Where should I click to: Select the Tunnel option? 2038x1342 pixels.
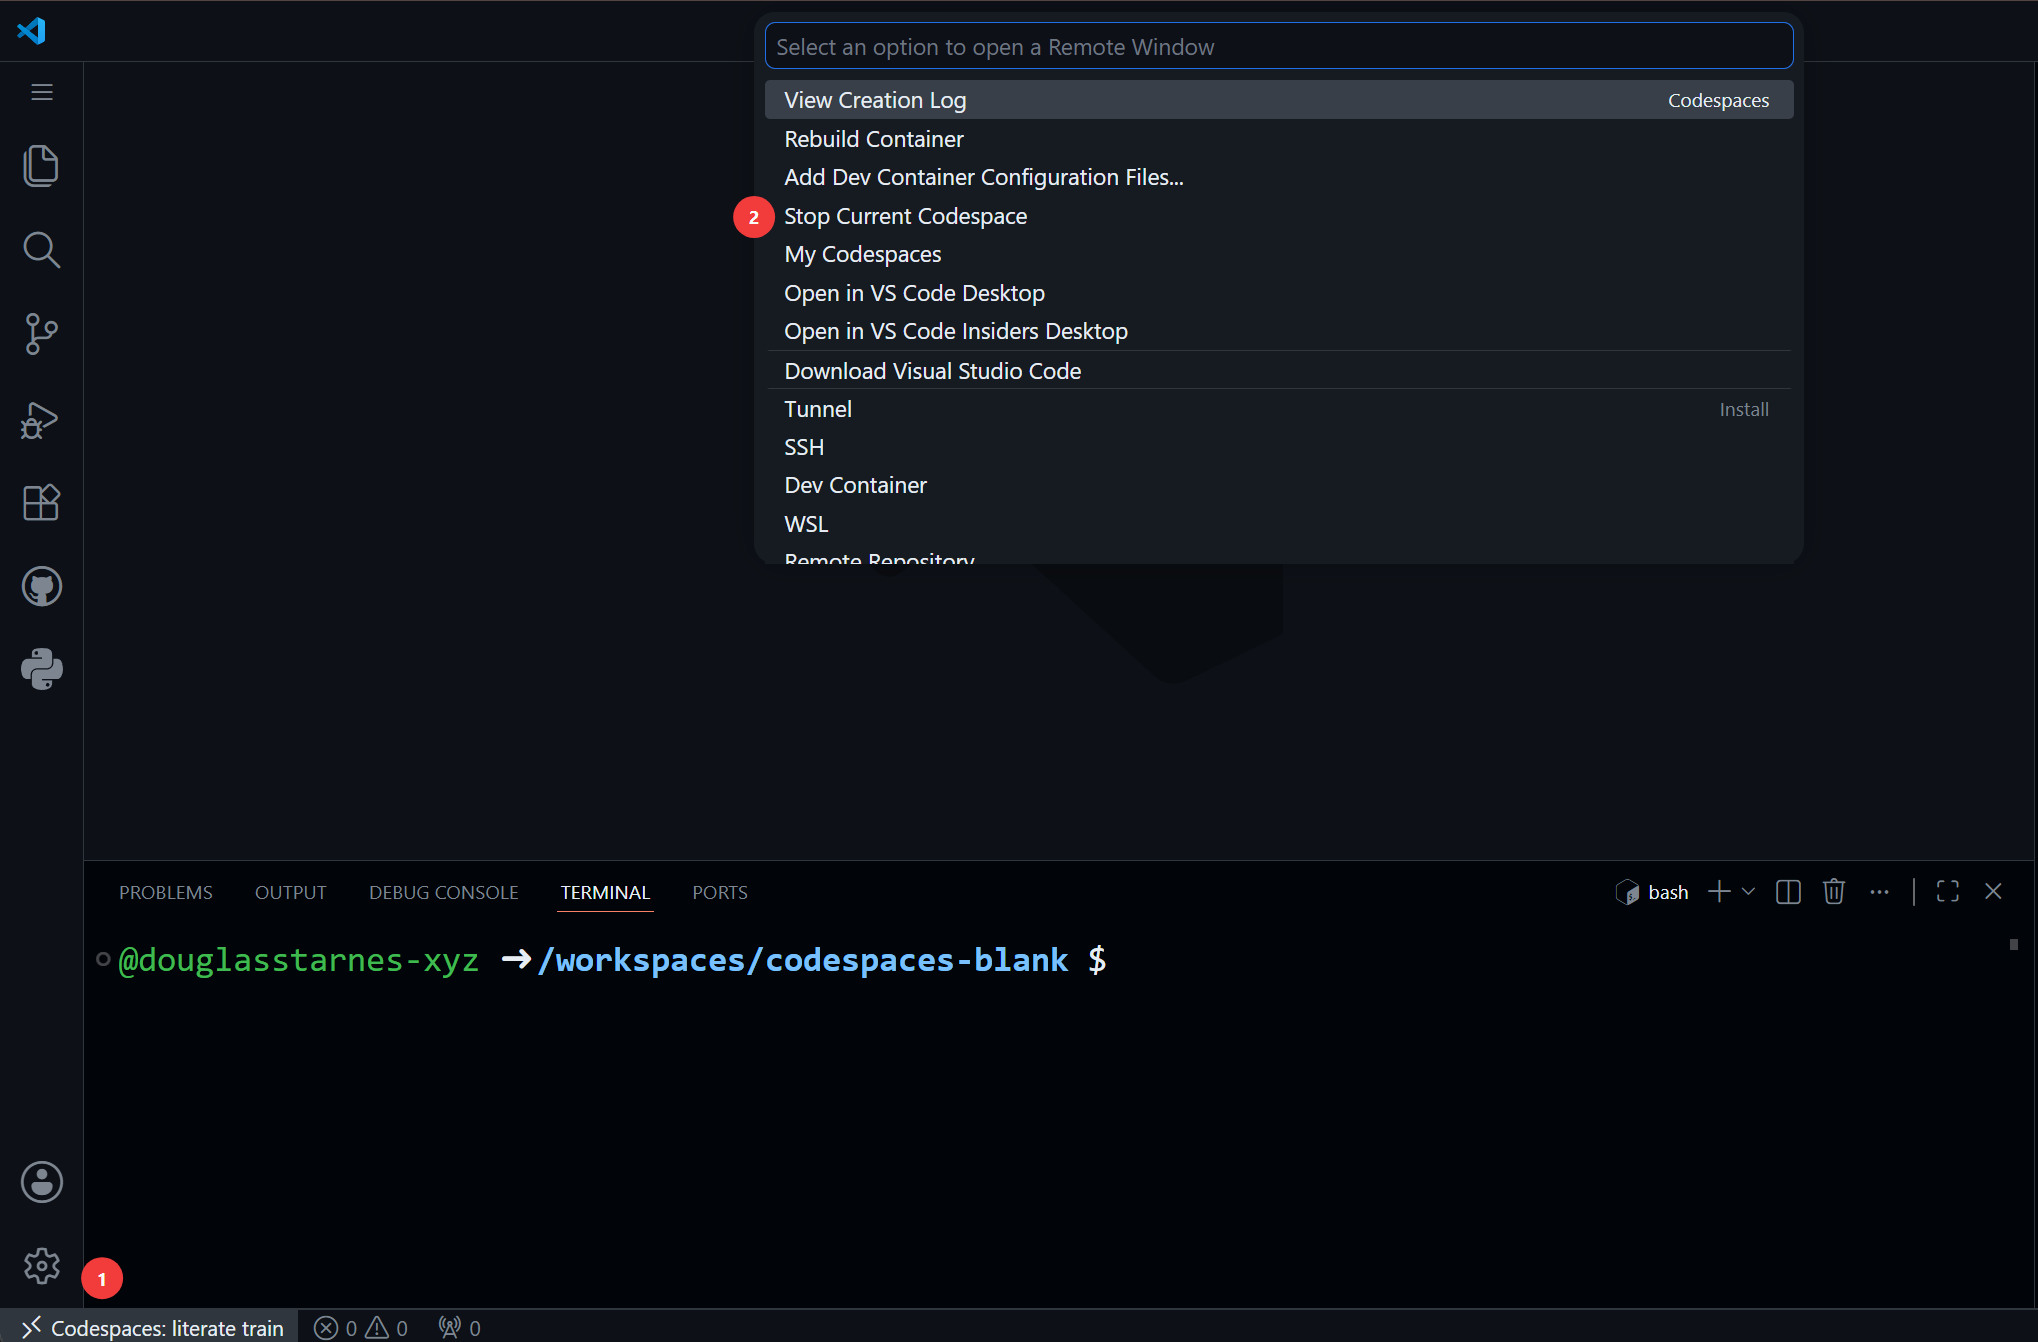tap(1279, 409)
